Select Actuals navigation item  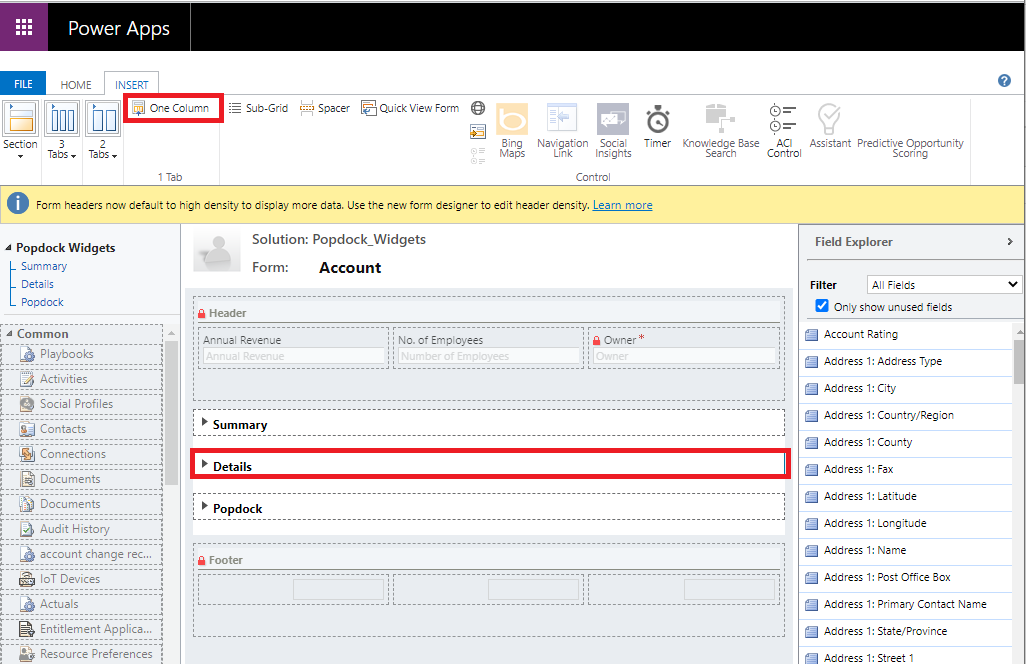click(x=82, y=604)
